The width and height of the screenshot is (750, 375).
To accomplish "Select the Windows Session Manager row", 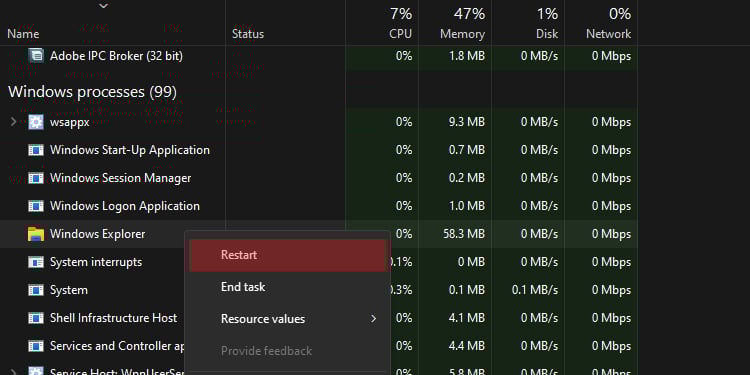I will pos(319,178).
